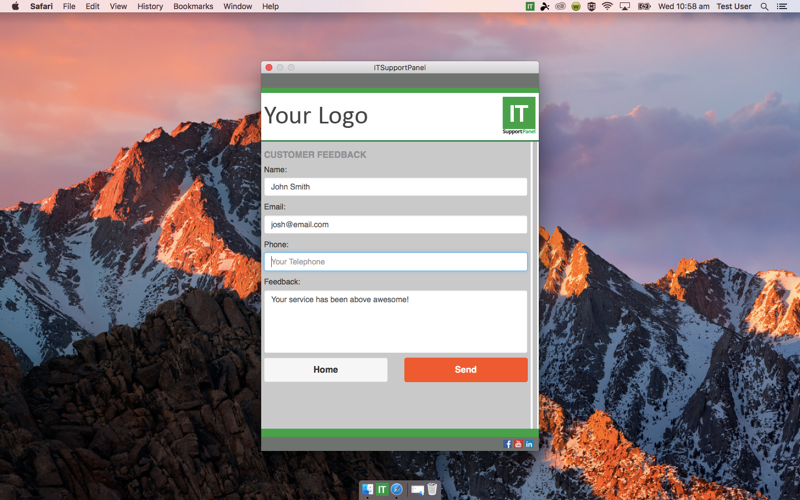This screenshot has width=800, height=500.
Task: Click the Feedback: label
Action: [x=282, y=282]
